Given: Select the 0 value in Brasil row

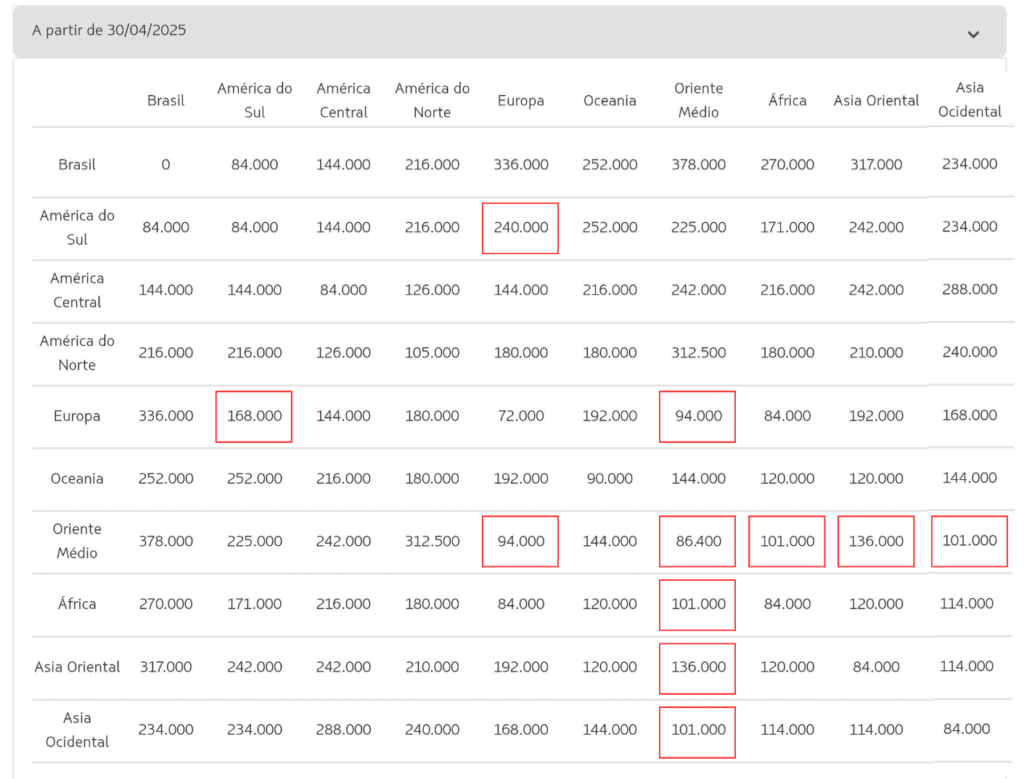Looking at the screenshot, I should (x=166, y=165).
